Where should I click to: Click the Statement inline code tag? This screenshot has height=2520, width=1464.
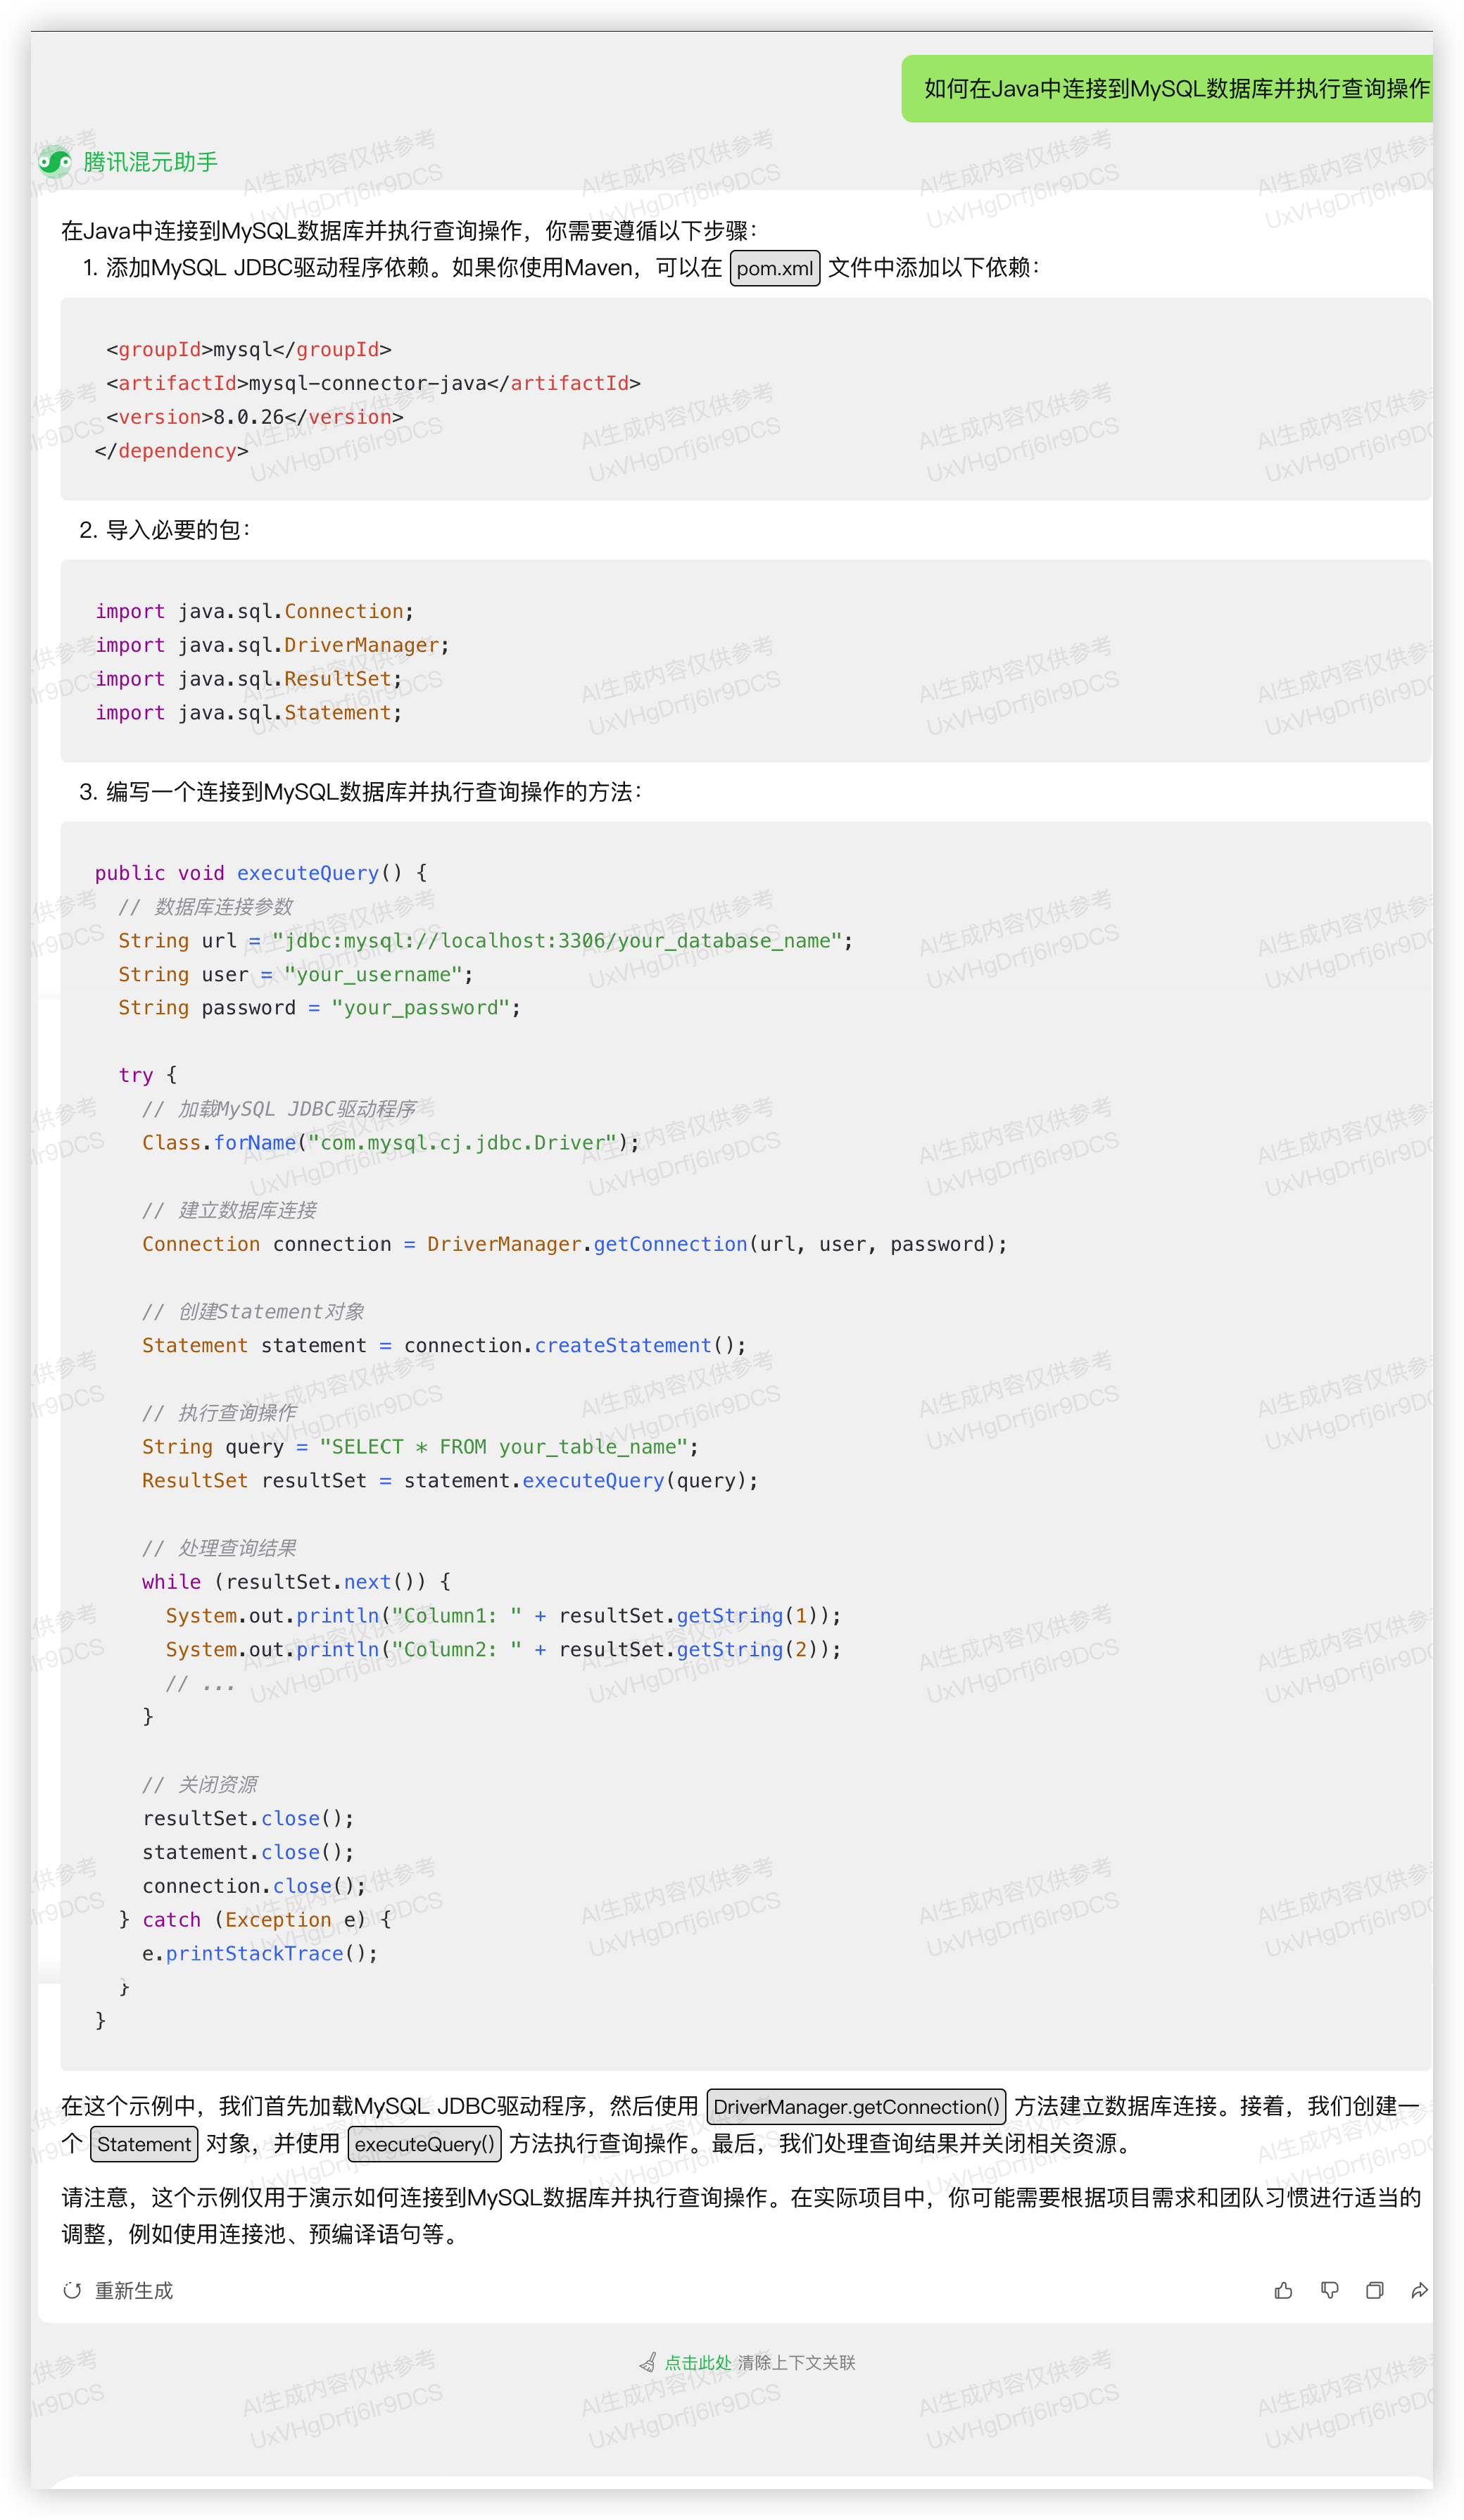point(144,2144)
